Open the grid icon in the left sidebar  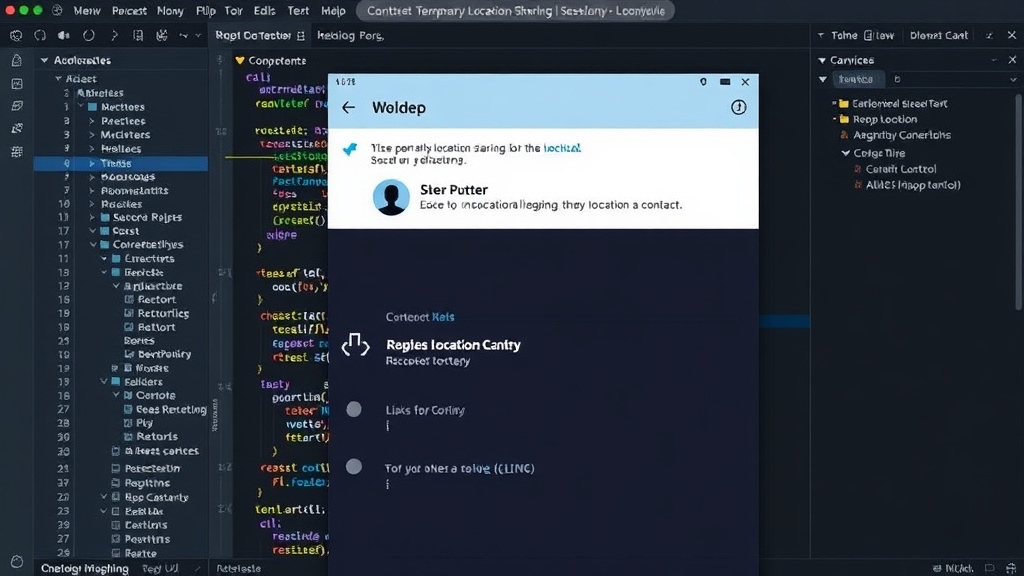coord(17,152)
